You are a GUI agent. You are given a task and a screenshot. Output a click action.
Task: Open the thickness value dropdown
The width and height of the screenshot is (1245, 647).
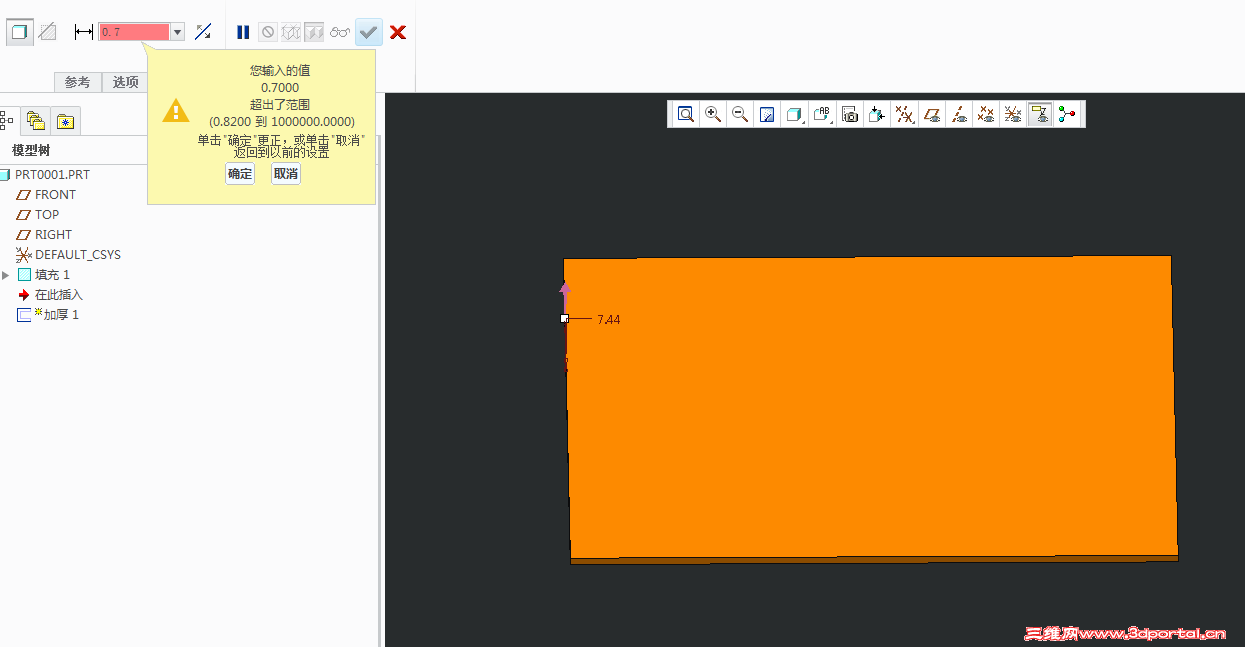coord(176,31)
